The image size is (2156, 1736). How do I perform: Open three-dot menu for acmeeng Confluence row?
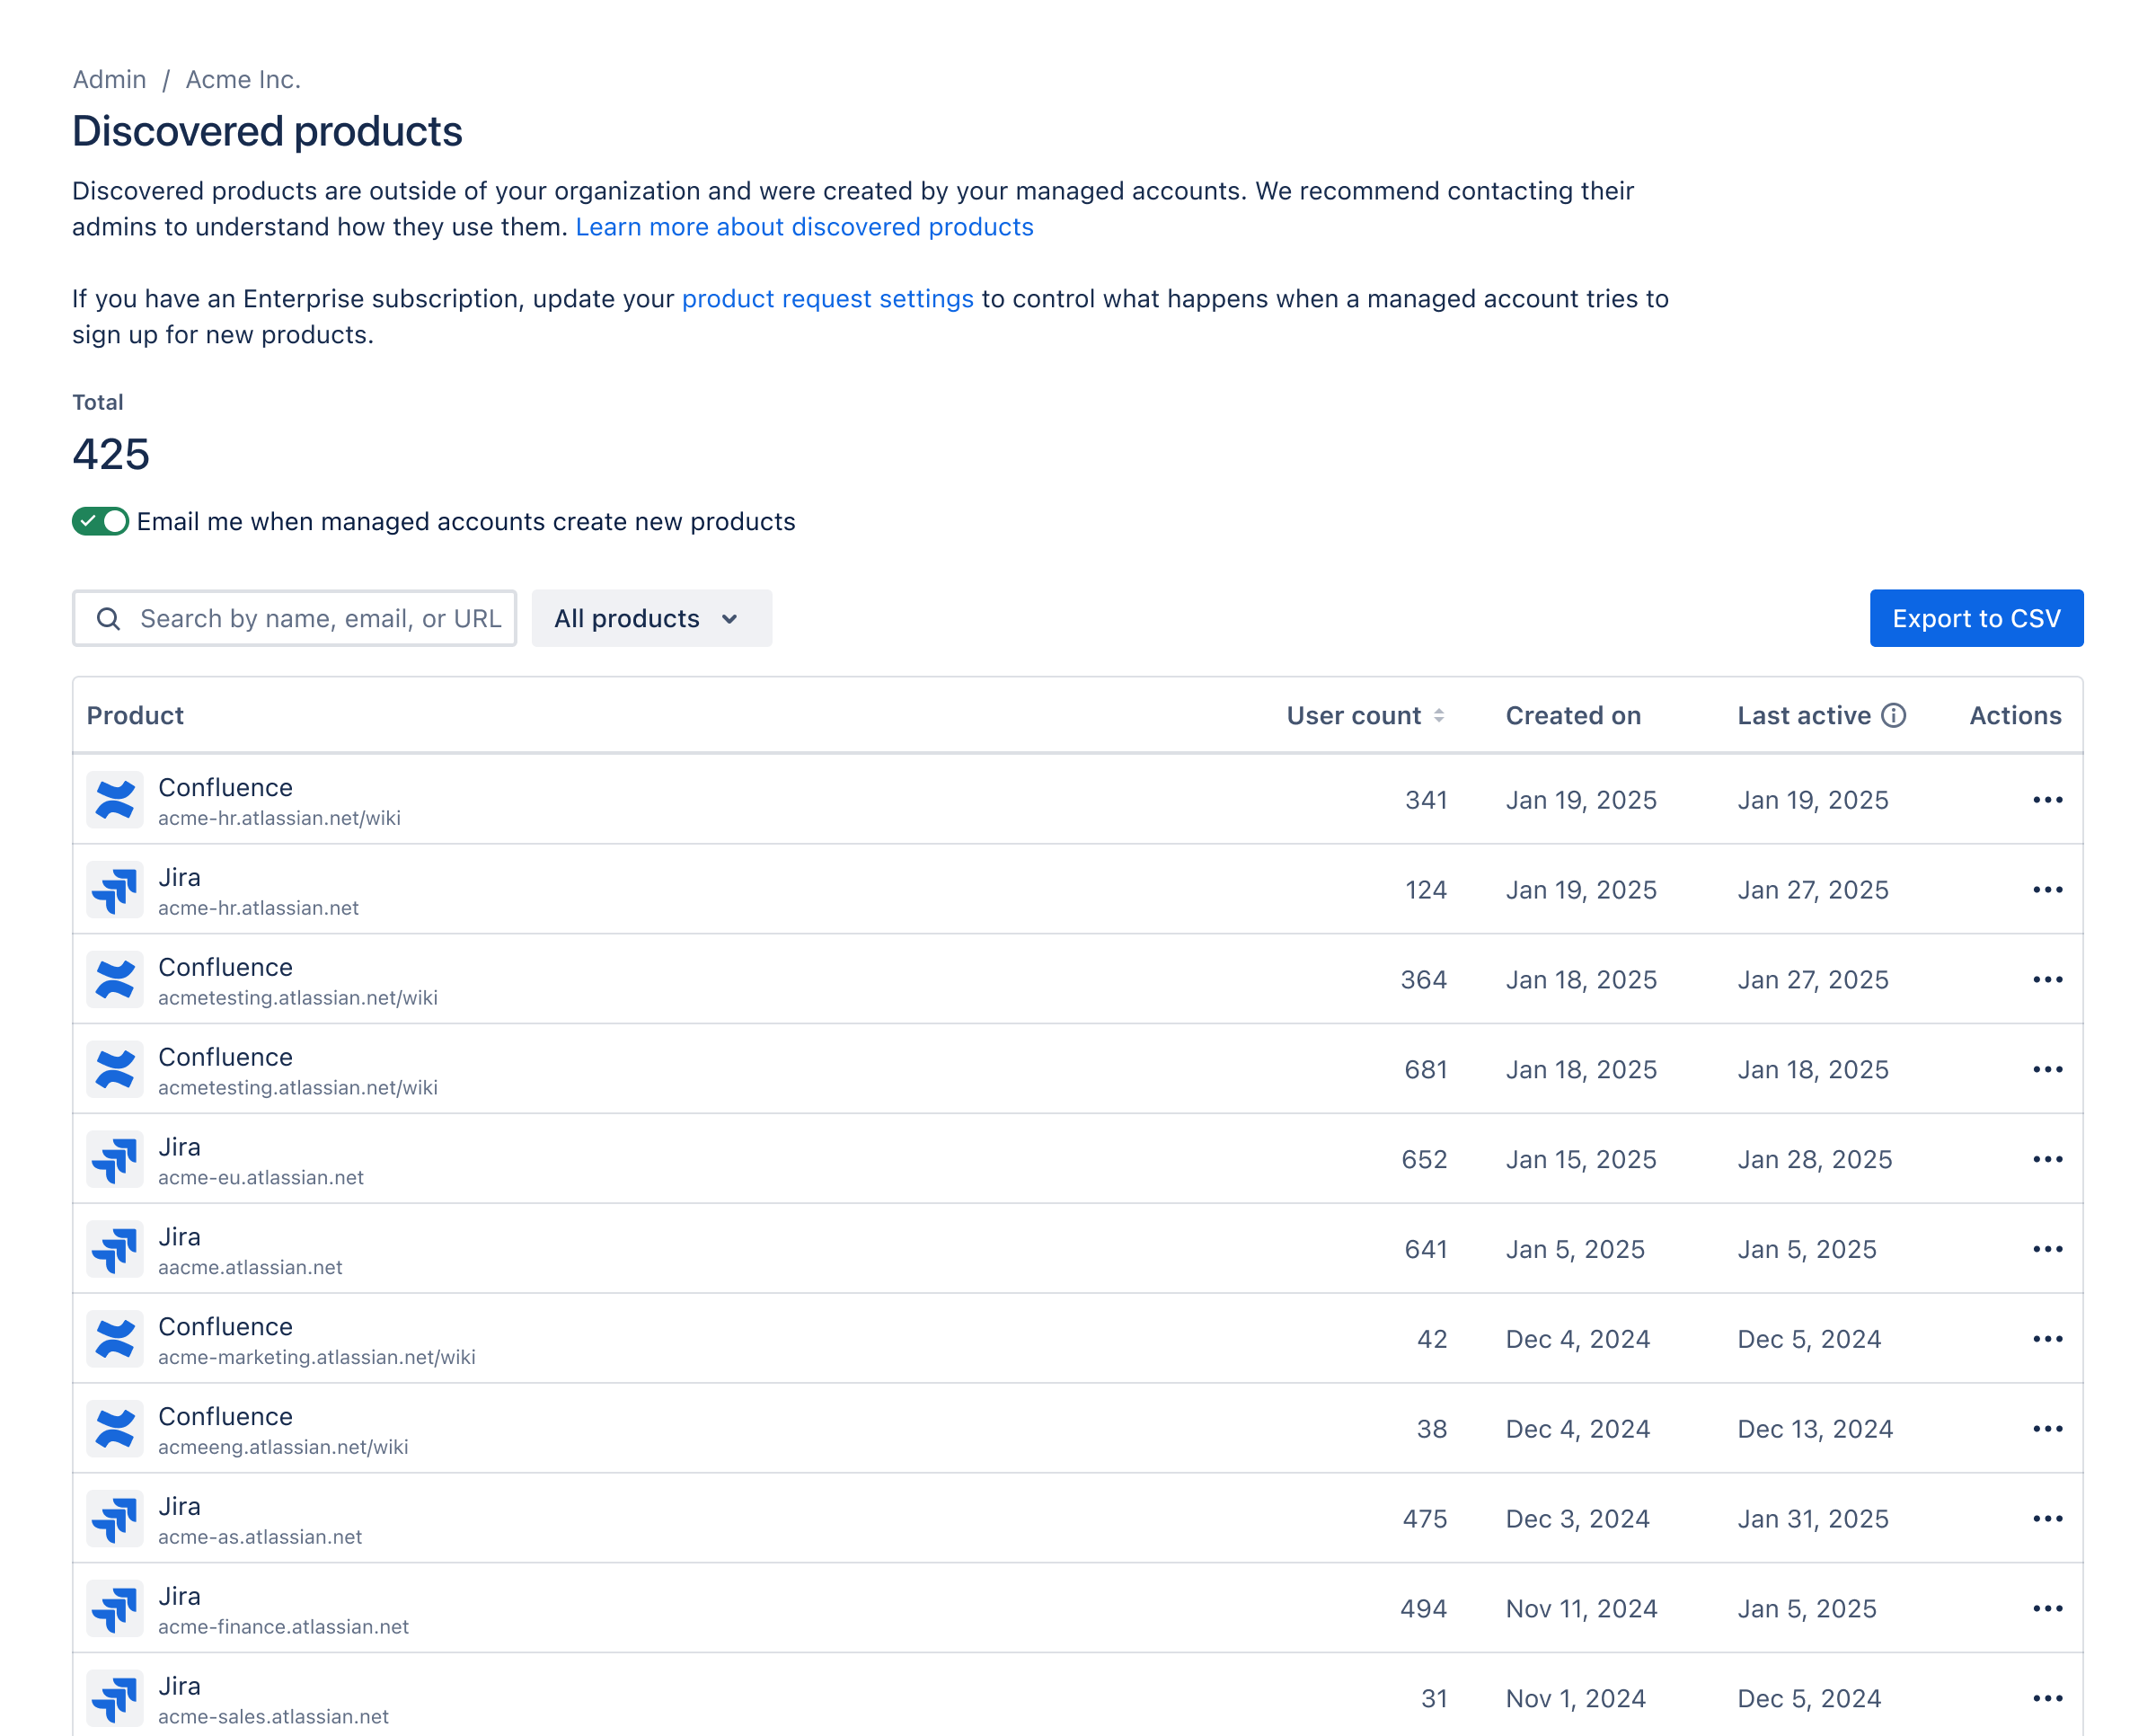tap(2047, 1429)
